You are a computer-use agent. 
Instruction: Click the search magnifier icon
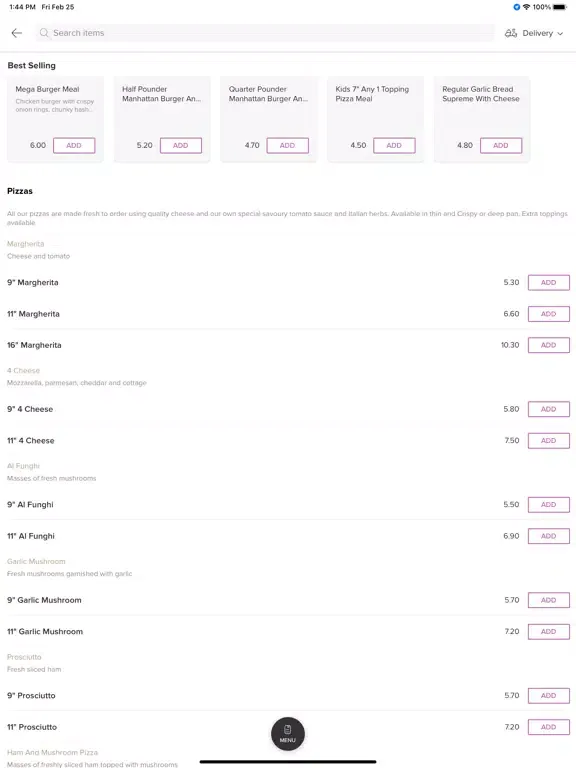pos(44,33)
